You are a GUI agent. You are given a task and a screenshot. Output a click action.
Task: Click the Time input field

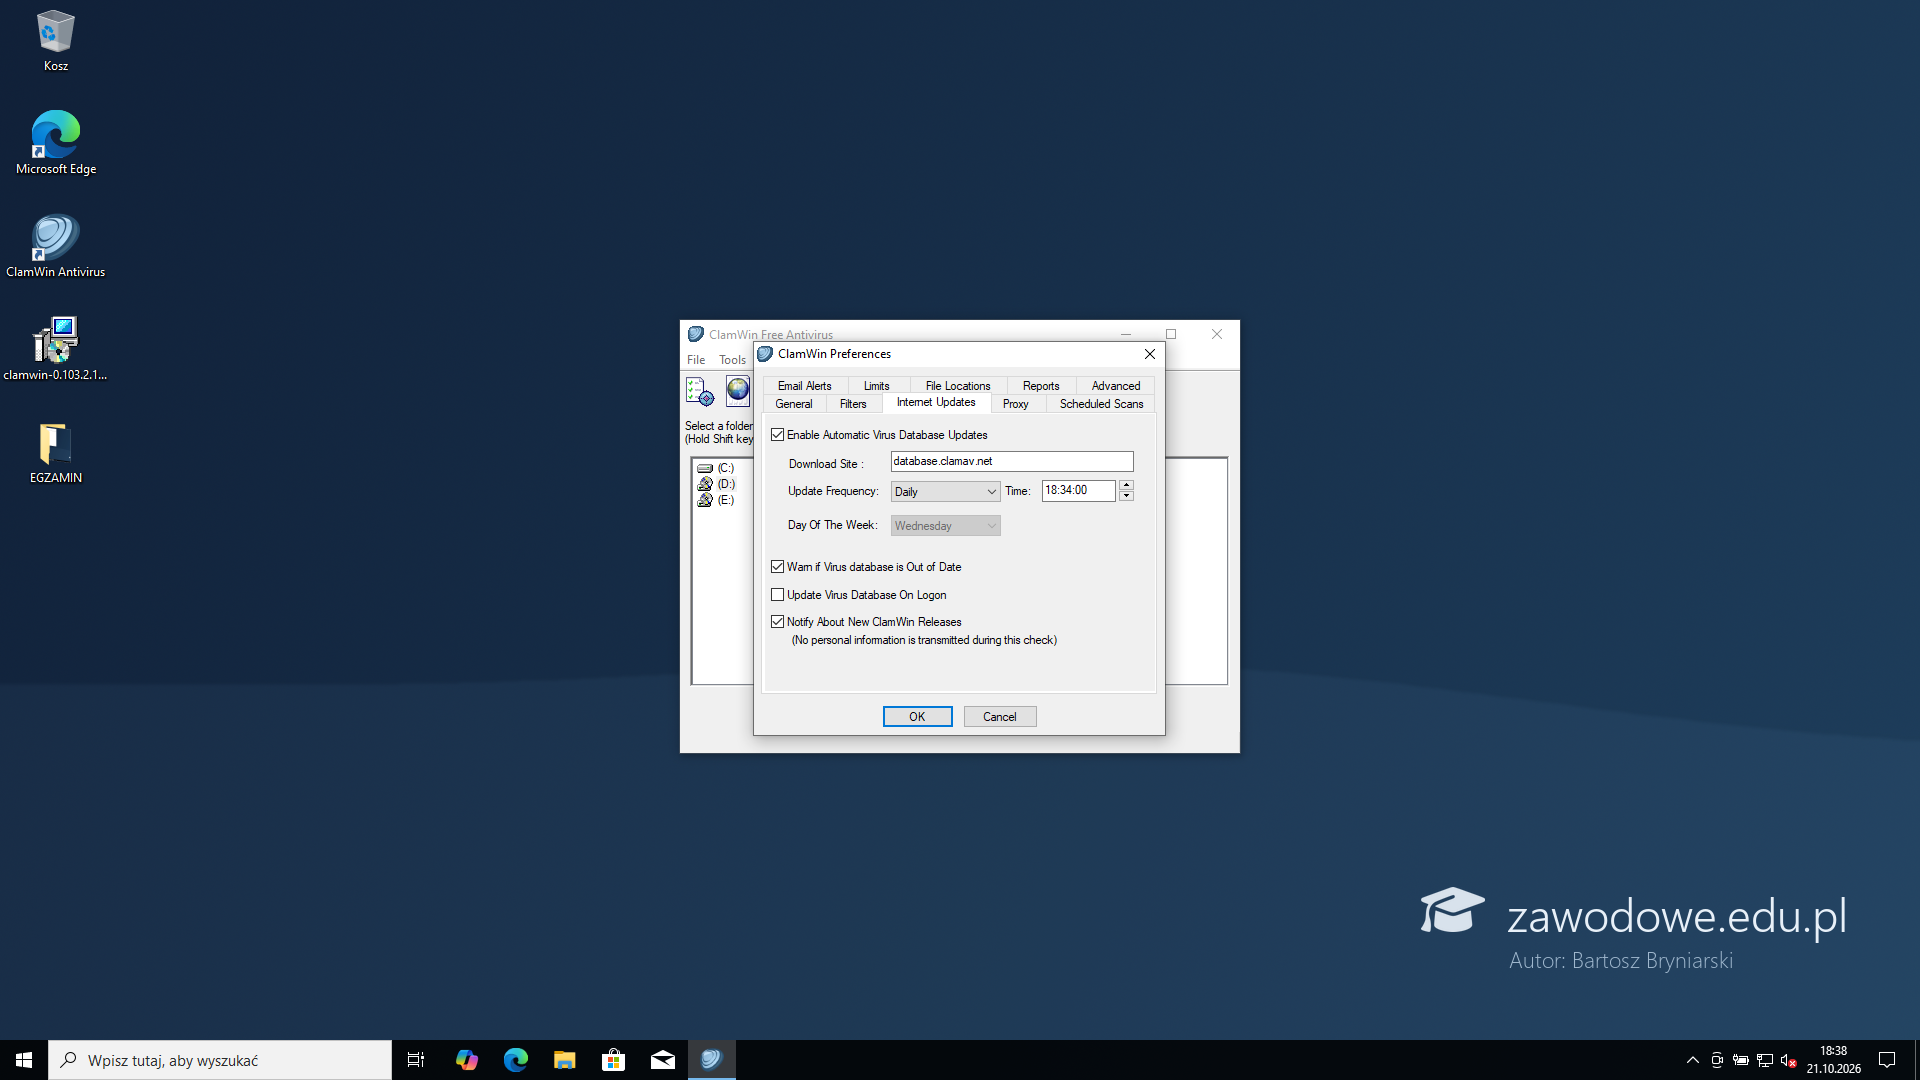click(1078, 491)
